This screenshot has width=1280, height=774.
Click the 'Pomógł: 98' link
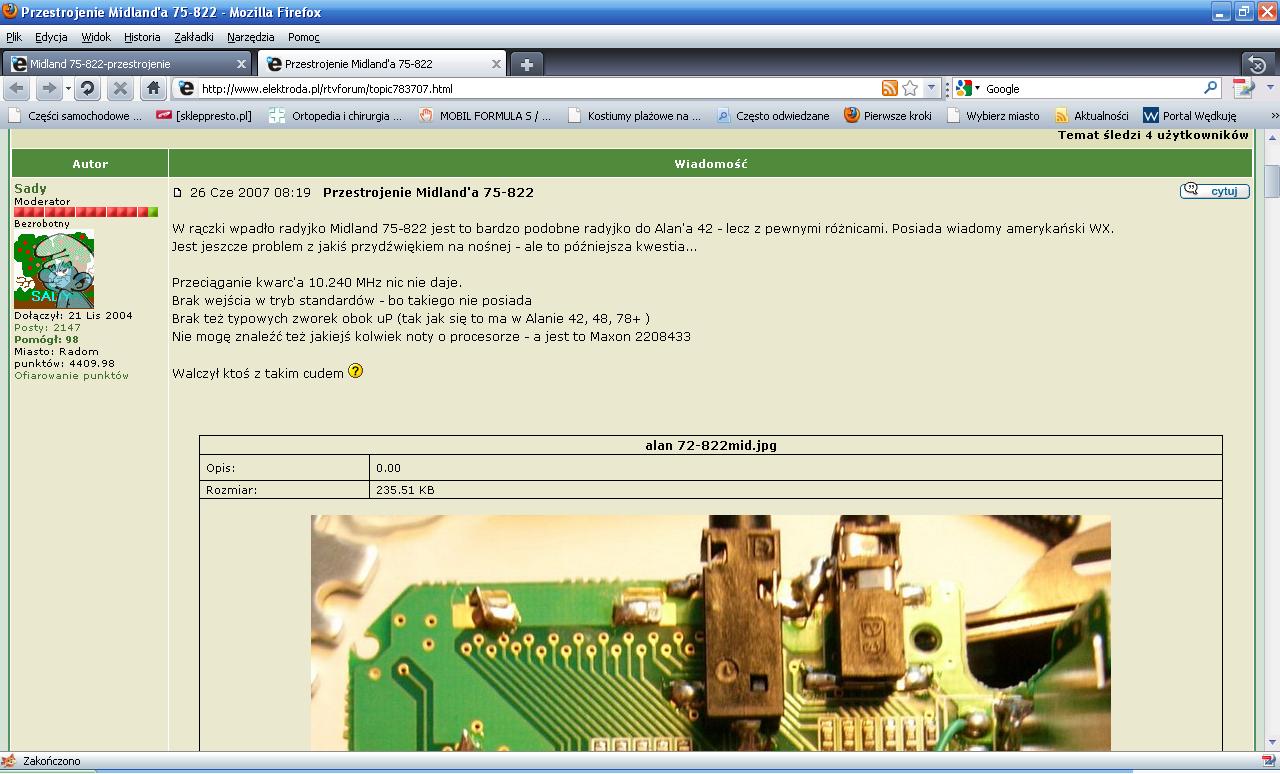click(46, 340)
